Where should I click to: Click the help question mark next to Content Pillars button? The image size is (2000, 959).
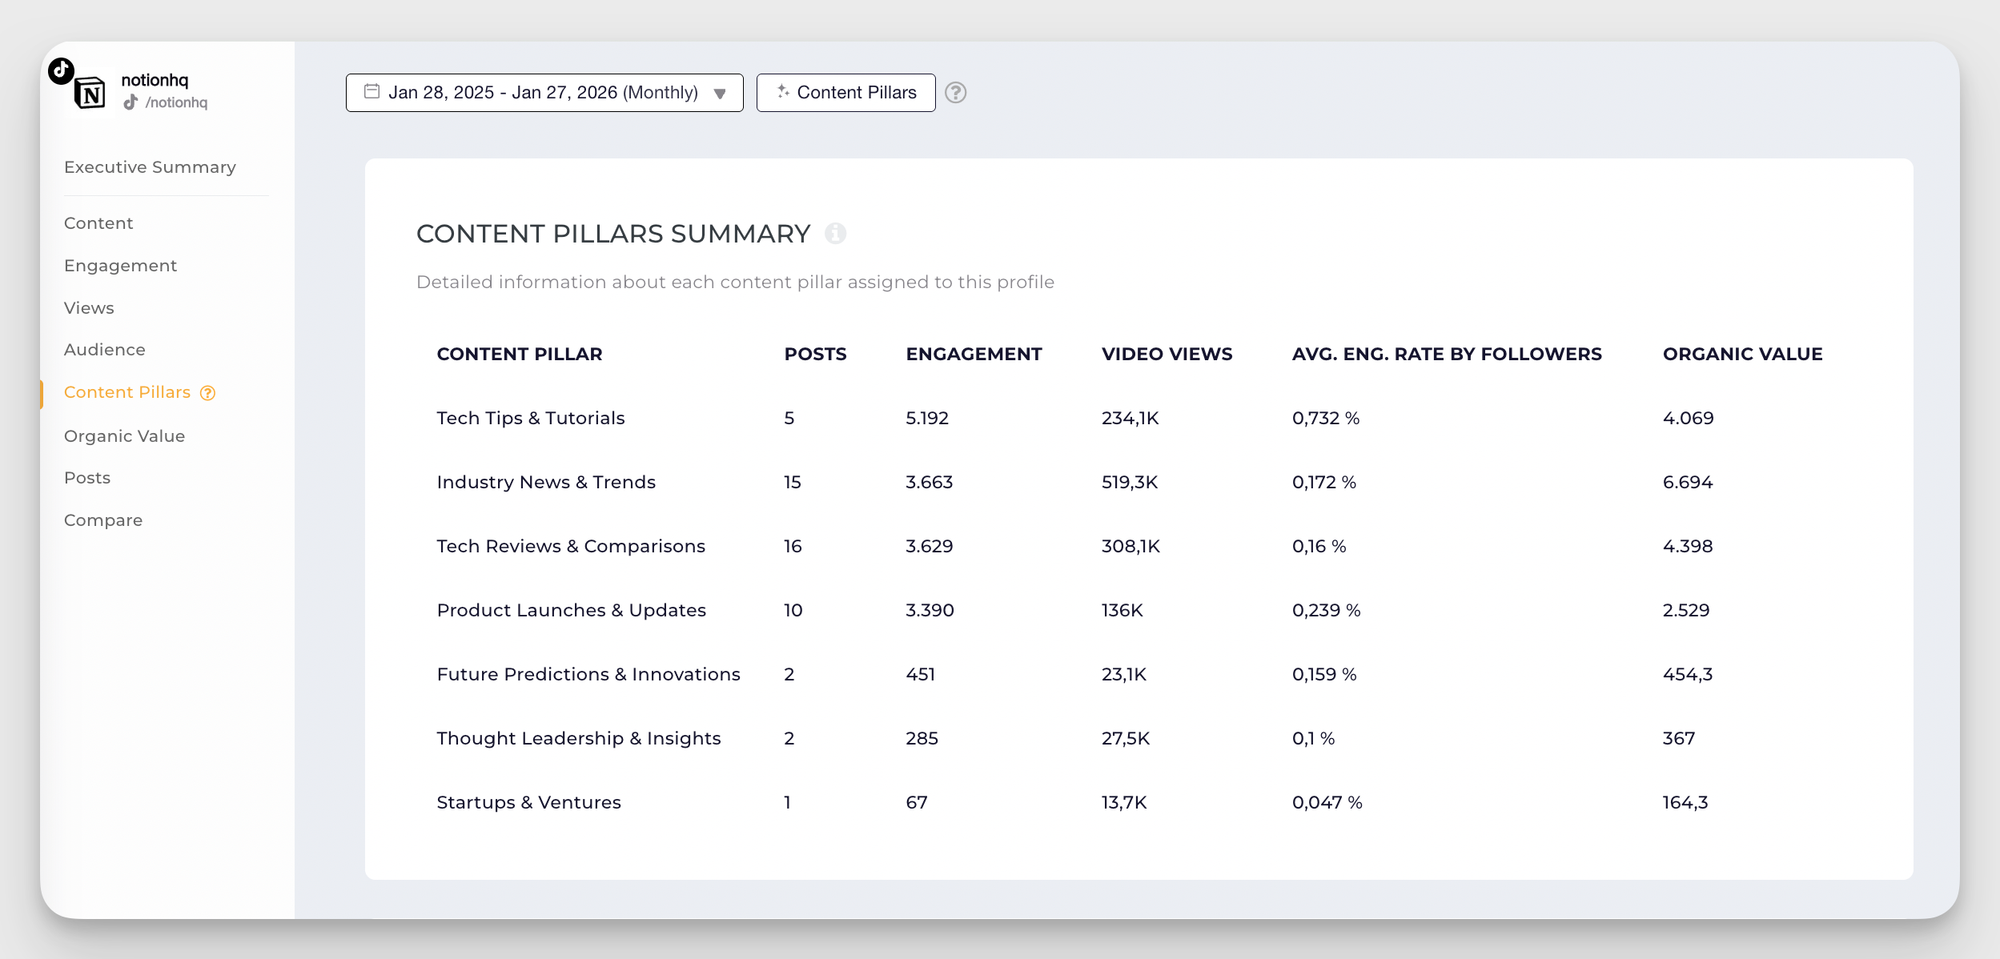[955, 92]
